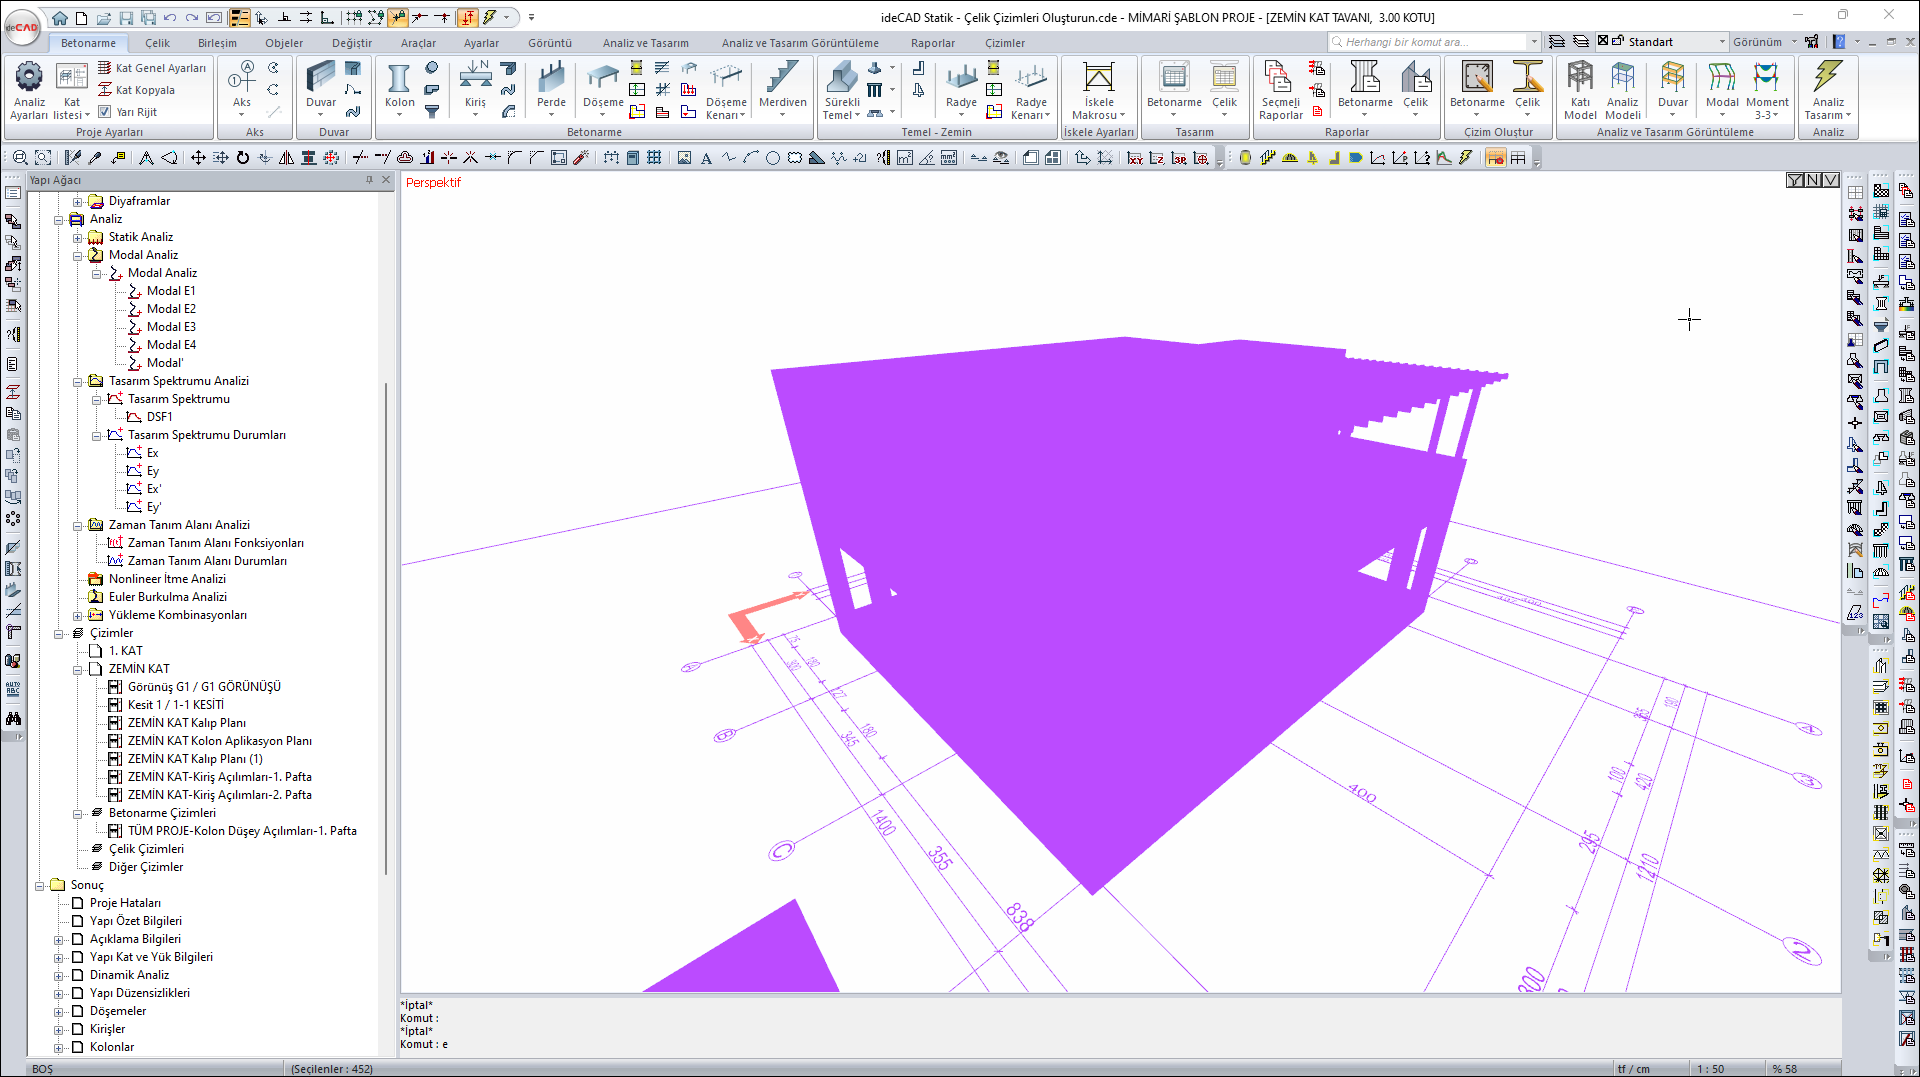Click the Analiz Ayarları gear icon

[29, 77]
